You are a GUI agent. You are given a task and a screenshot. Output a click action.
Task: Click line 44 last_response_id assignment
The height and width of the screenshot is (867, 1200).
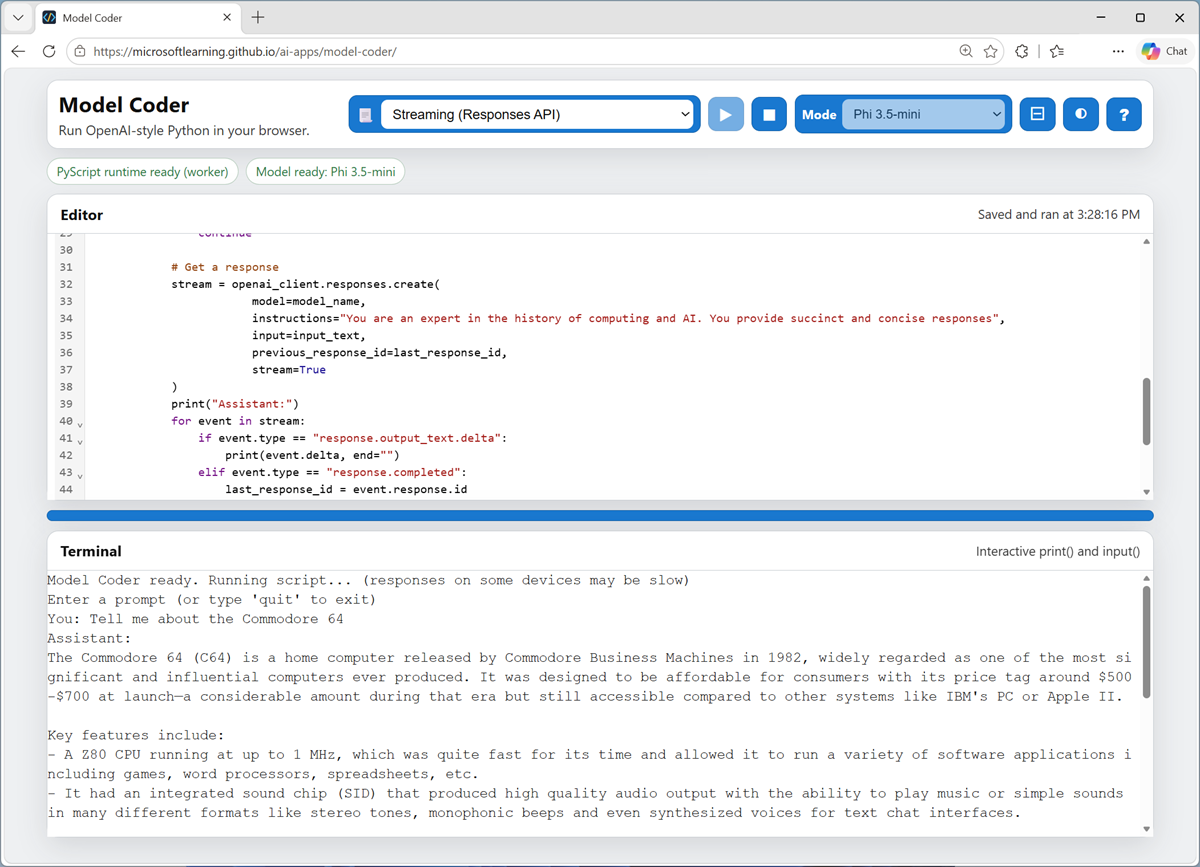click(x=346, y=490)
